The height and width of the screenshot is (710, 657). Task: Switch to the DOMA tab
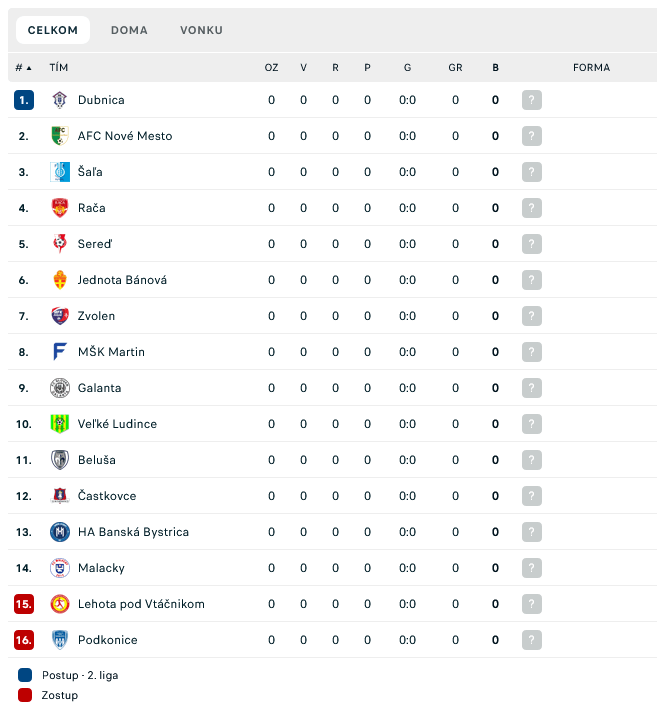pos(129,30)
